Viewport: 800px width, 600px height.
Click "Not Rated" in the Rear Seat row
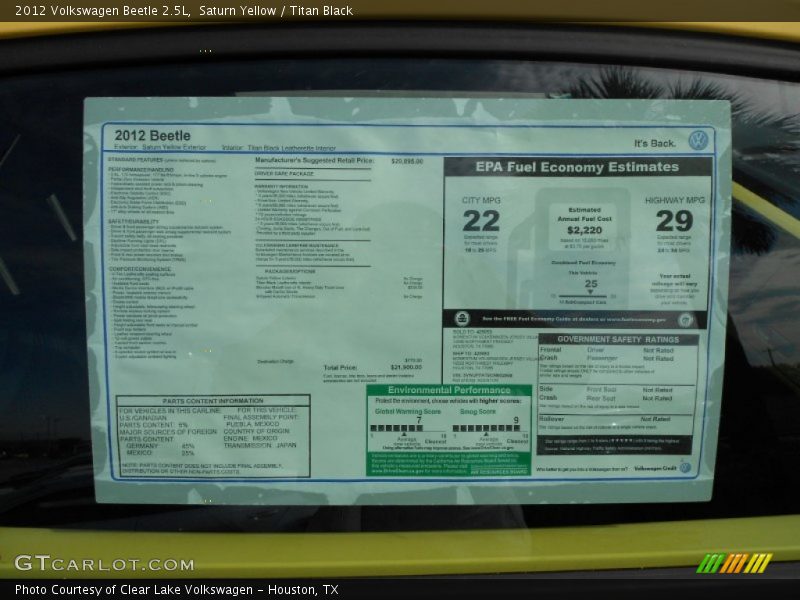[657, 398]
